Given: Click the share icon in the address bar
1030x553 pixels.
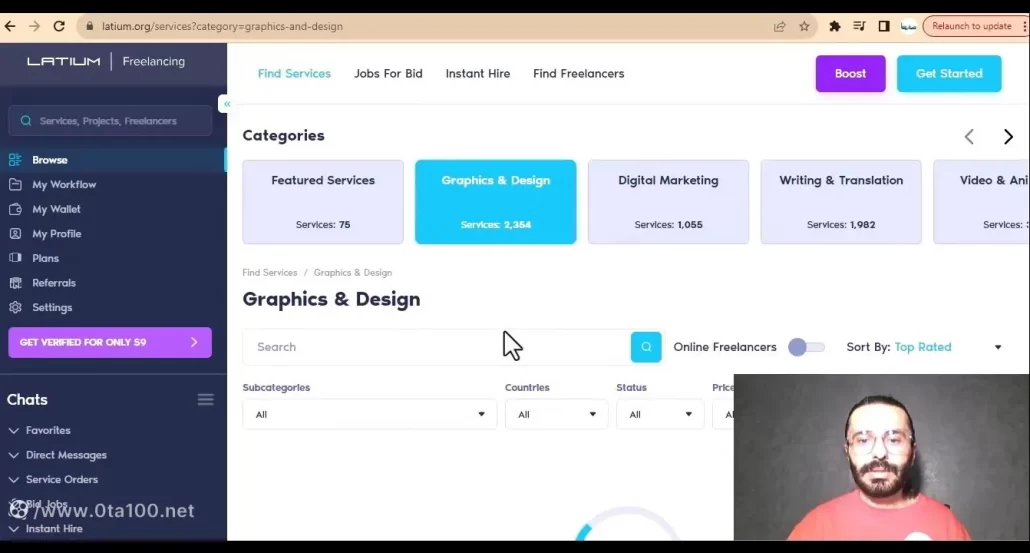Looking at the screenshot, I should tap(780, 26).
